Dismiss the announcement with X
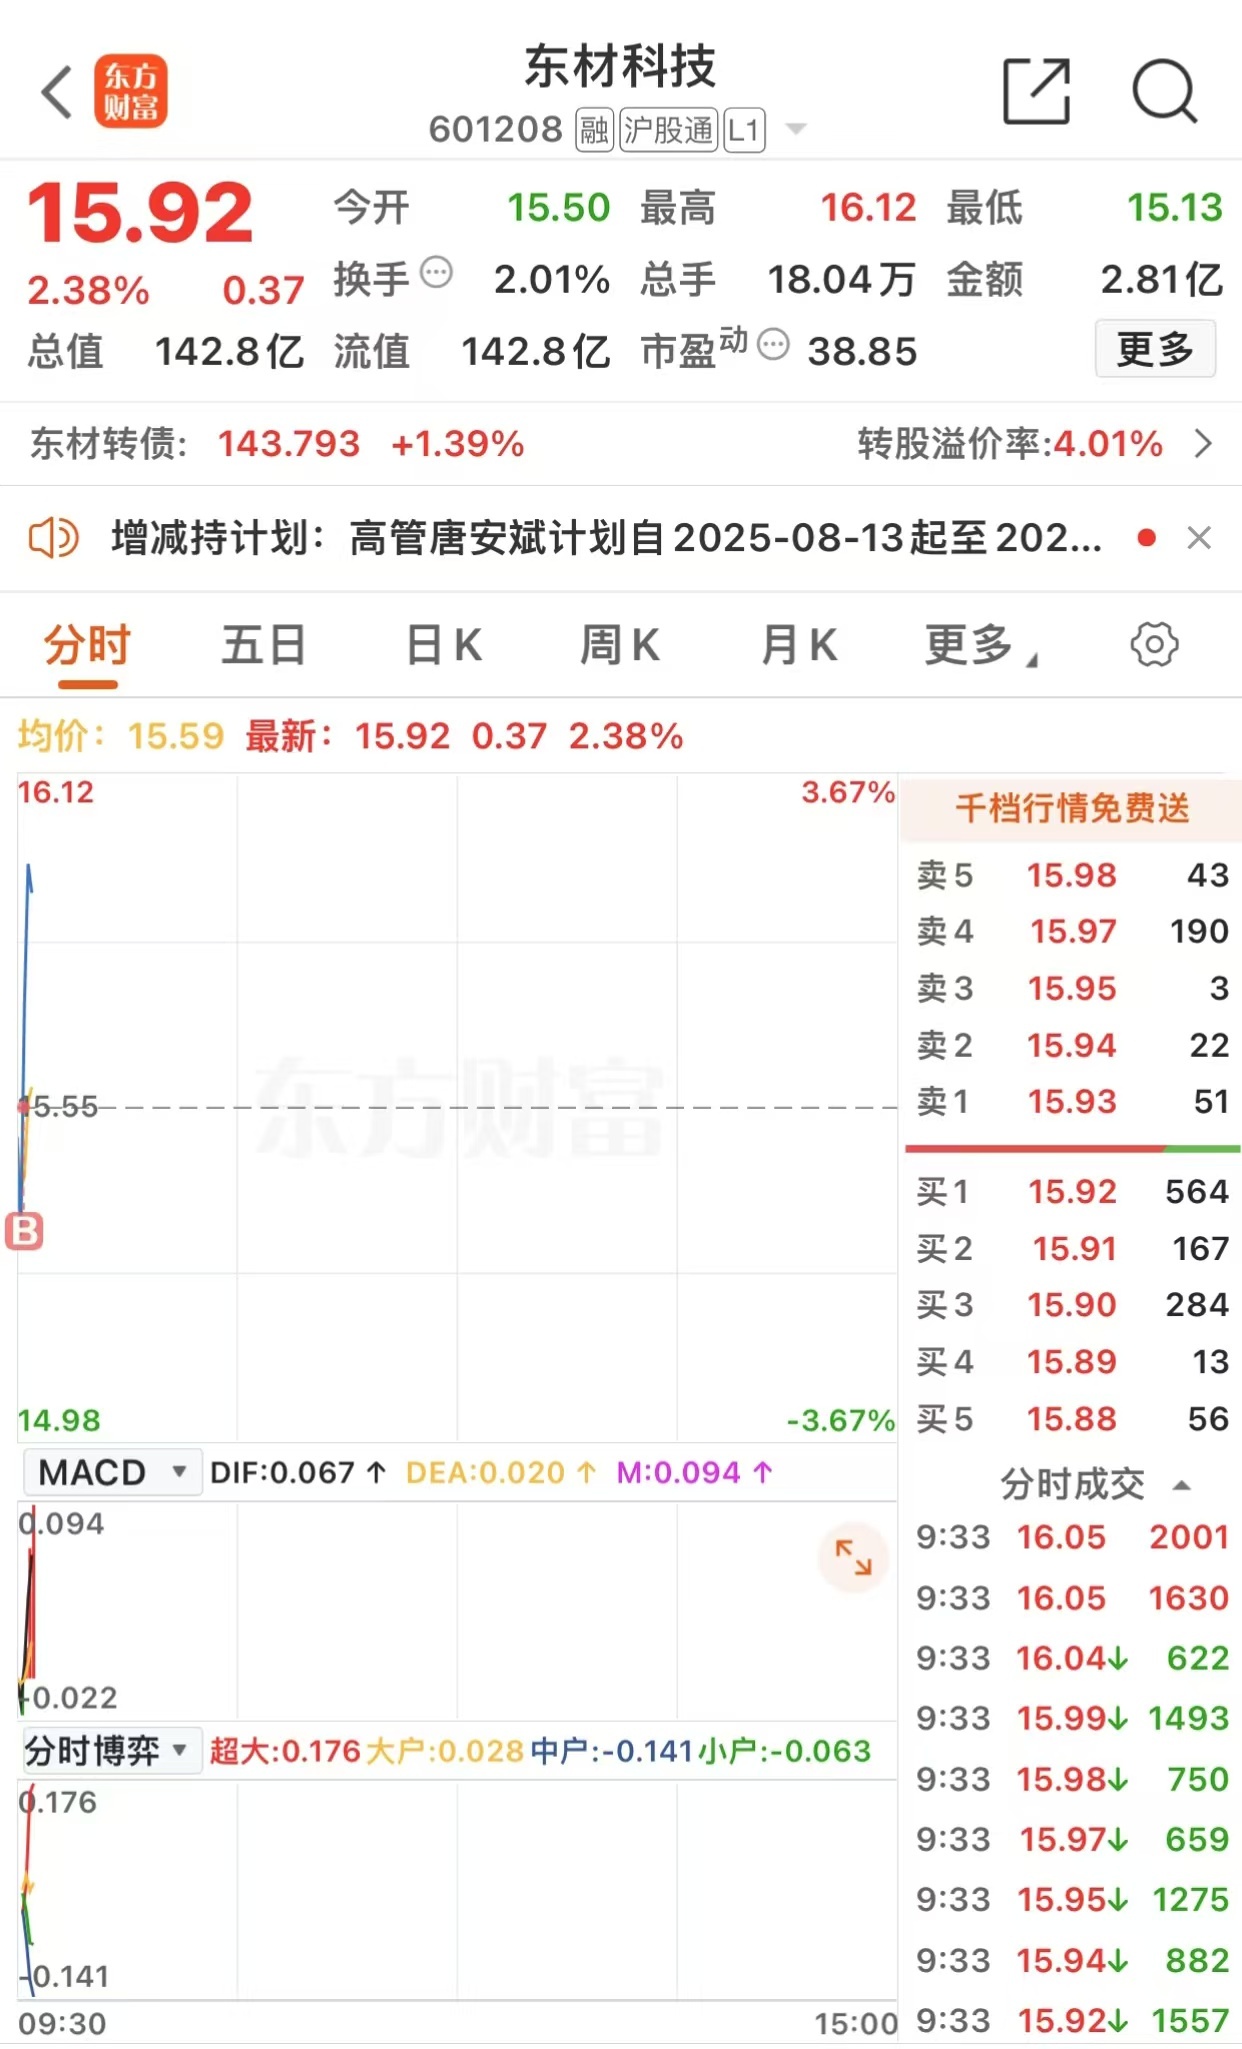This screenshot has height=2049, width=1242. pos(1199,538)
